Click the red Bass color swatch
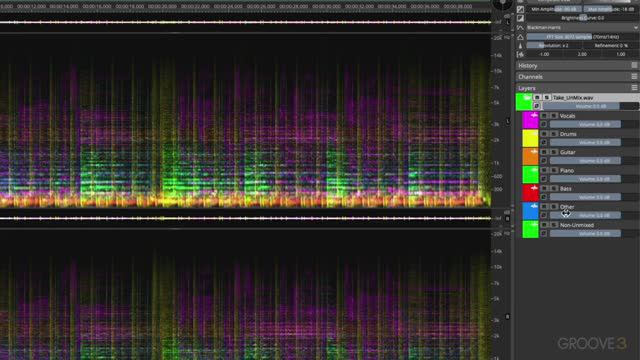The width and height of the screenshot is (640, 360). click(x=531, y=193)
